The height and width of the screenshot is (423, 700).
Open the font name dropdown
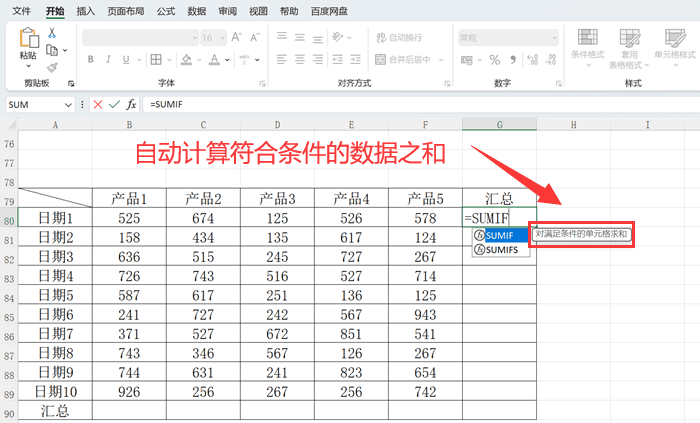click(x=195, y=38)
